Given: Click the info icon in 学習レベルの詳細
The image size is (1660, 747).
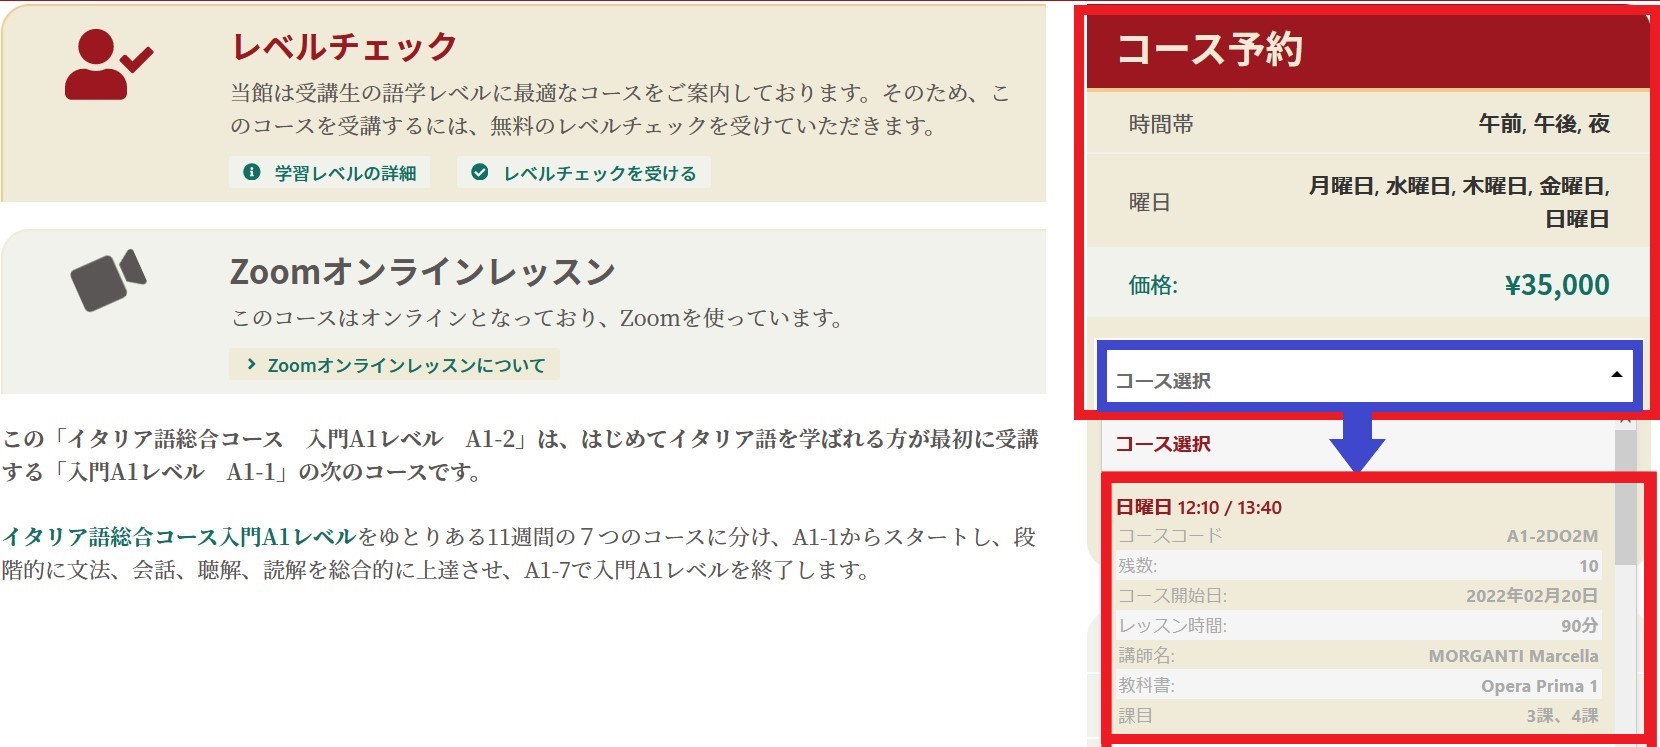Looking at the screenshot, I should [x=252, y=172].
